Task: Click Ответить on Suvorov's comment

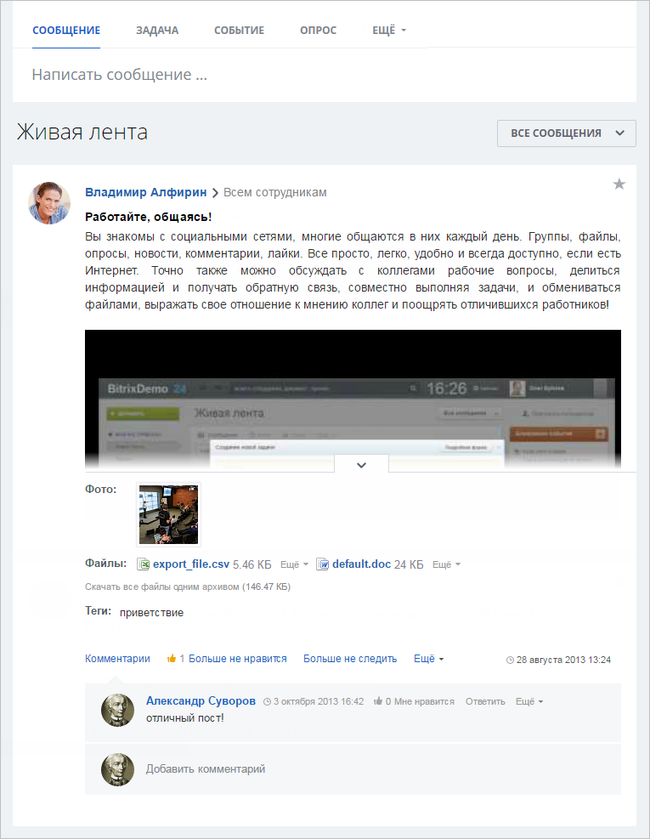Action: click(485, 701)
